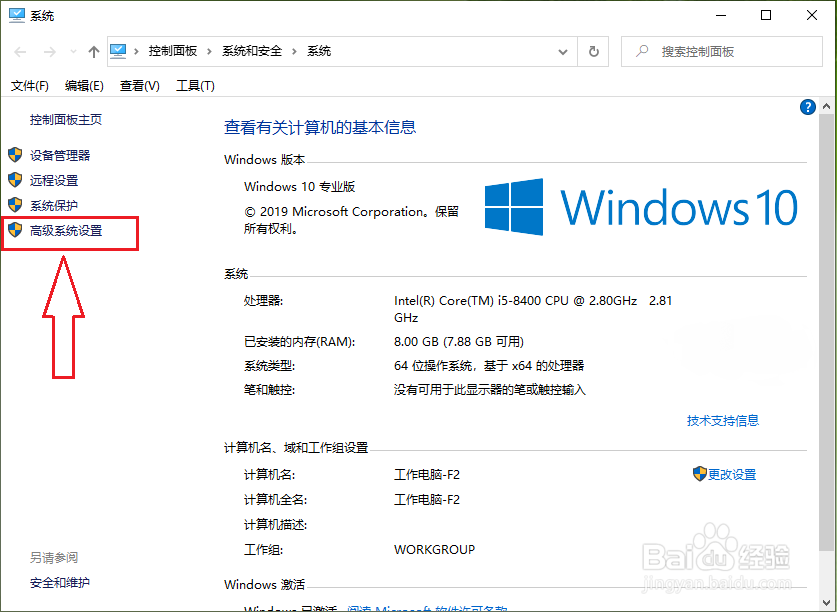This screenshot has width=837, height=612.
Task: Click the blue help question mark icon
Action: 808,107
